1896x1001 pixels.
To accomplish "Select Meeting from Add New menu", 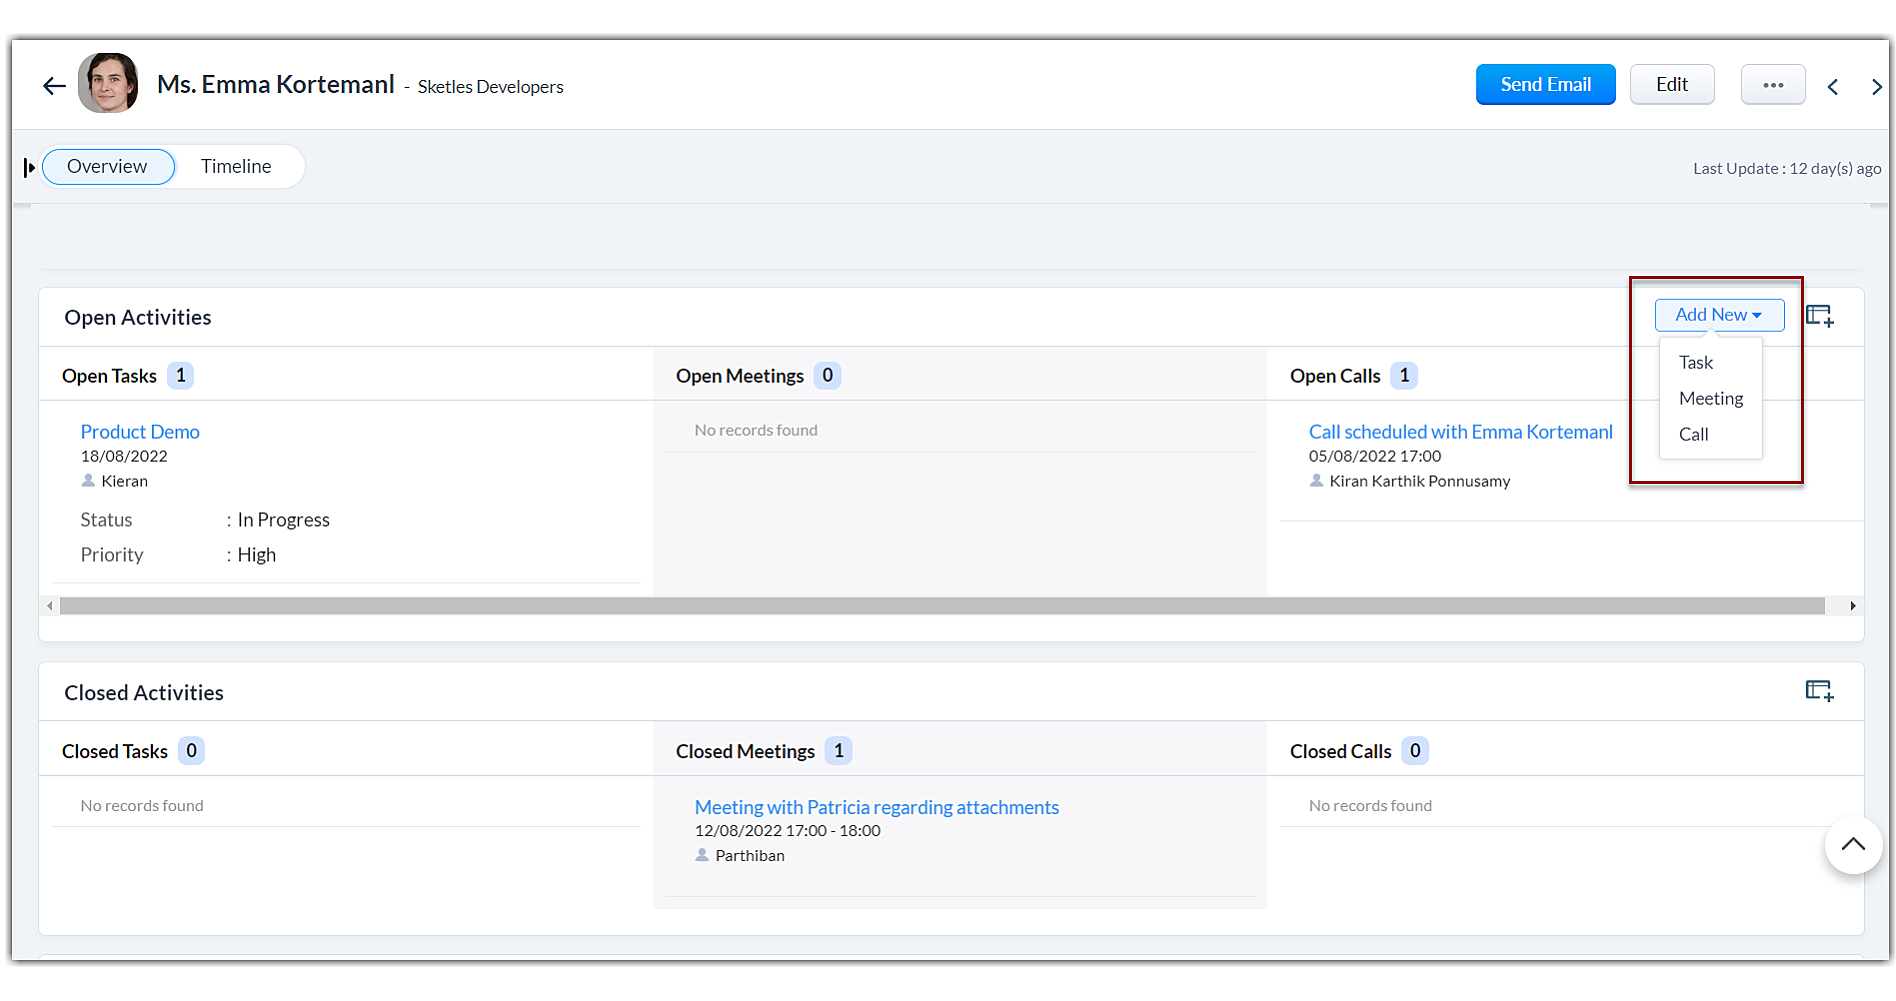I will 1710,398.
